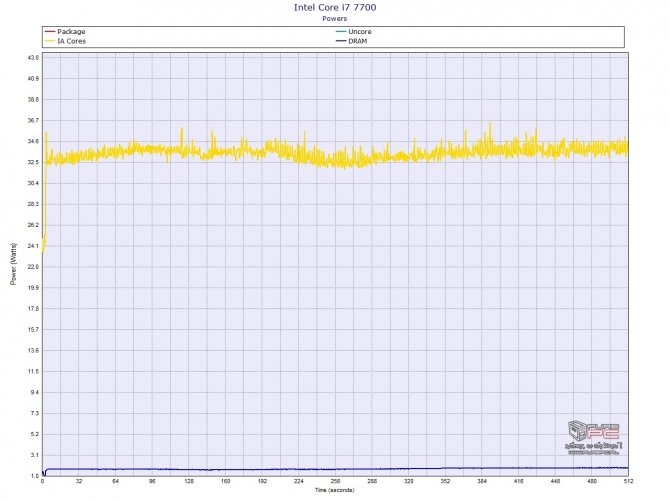Click the 512 x-axis tick label
Image resolution: width=670 pixels, height=502 pixels.
[x=629, y=481]
